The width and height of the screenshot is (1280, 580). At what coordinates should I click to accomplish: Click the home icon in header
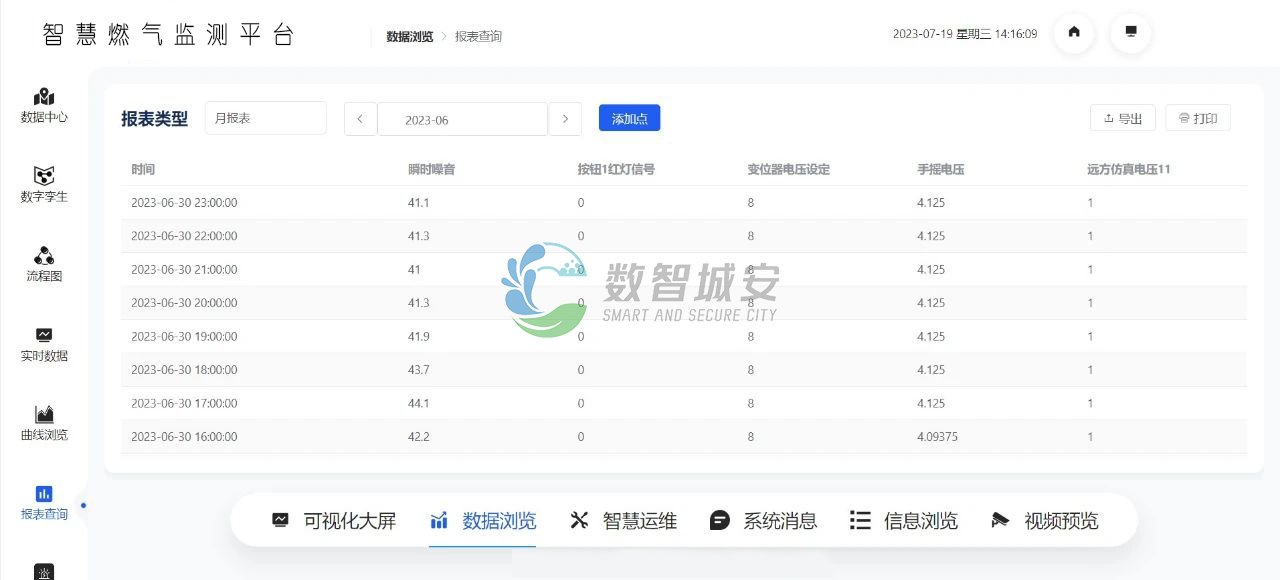1074,32
